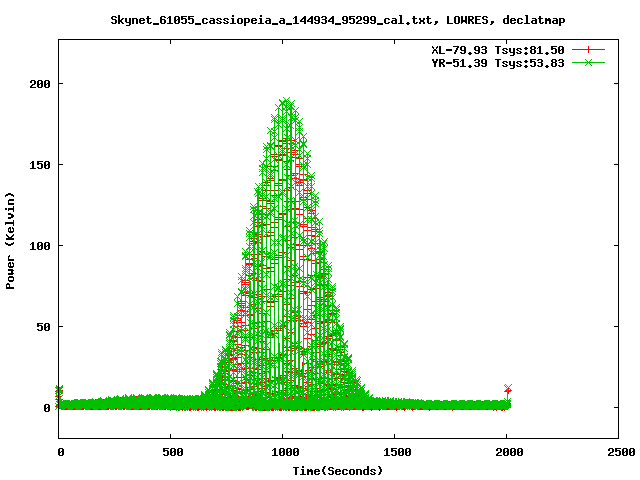Click the 1000 tick label on x-axis

[x=283, y=452]
